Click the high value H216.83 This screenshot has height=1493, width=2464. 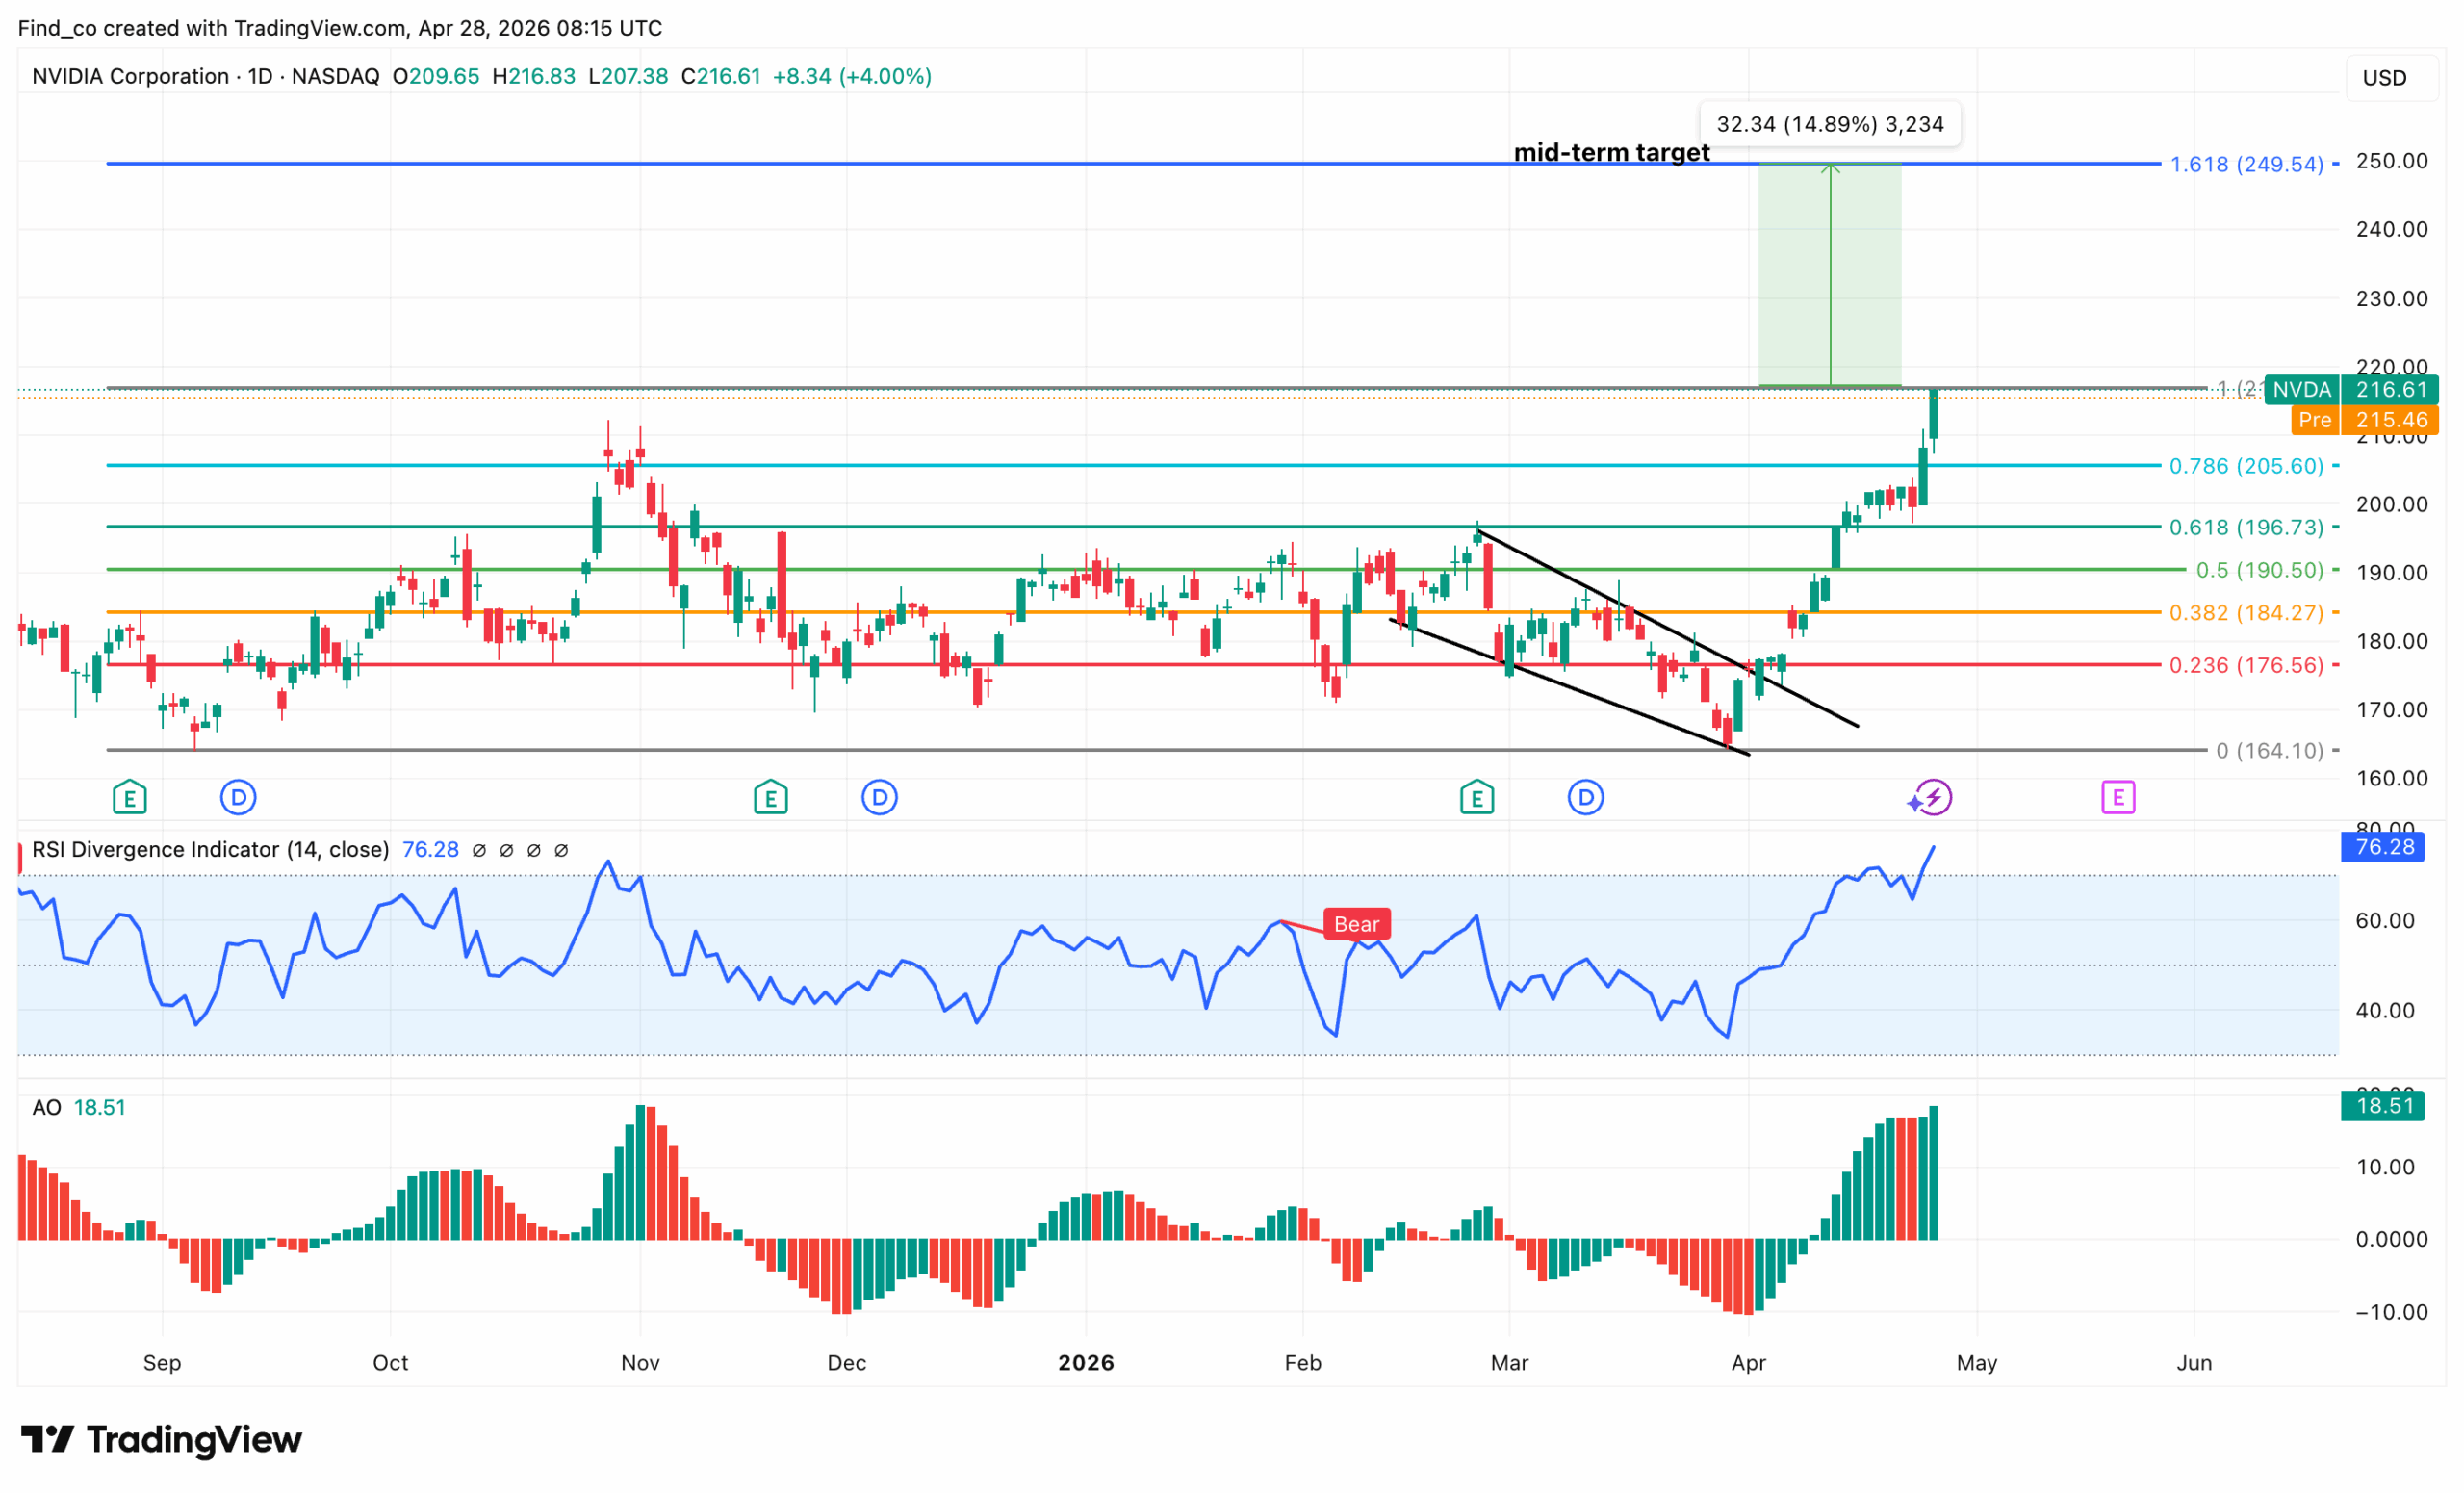(534, 76)
